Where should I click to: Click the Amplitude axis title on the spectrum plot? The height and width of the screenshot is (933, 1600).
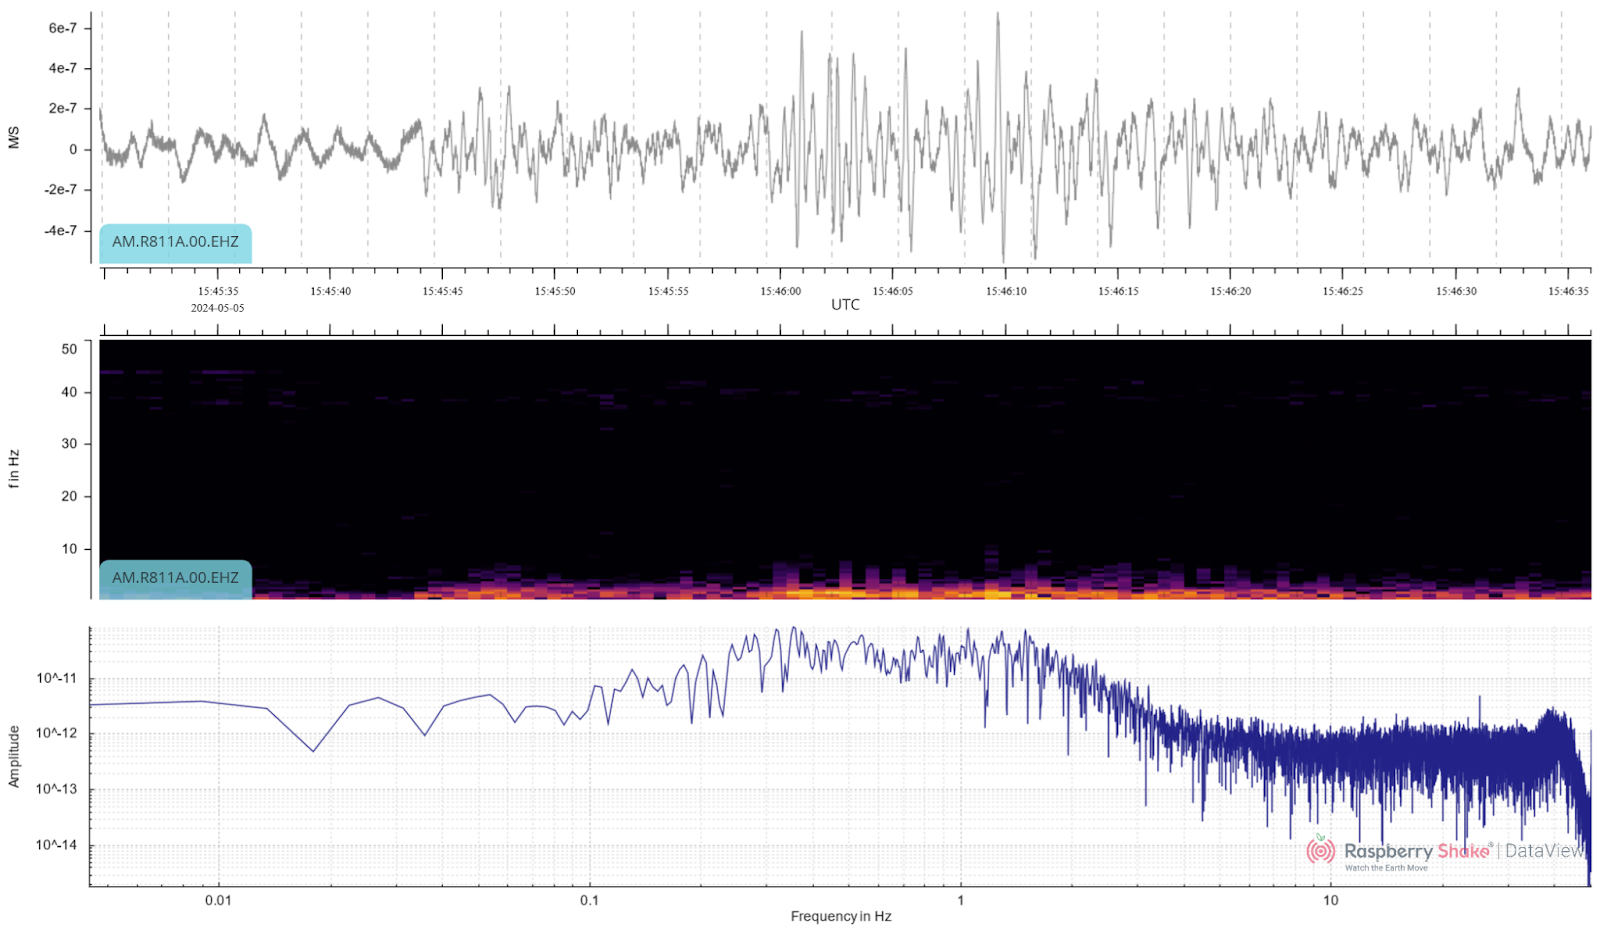pos(14,756)
